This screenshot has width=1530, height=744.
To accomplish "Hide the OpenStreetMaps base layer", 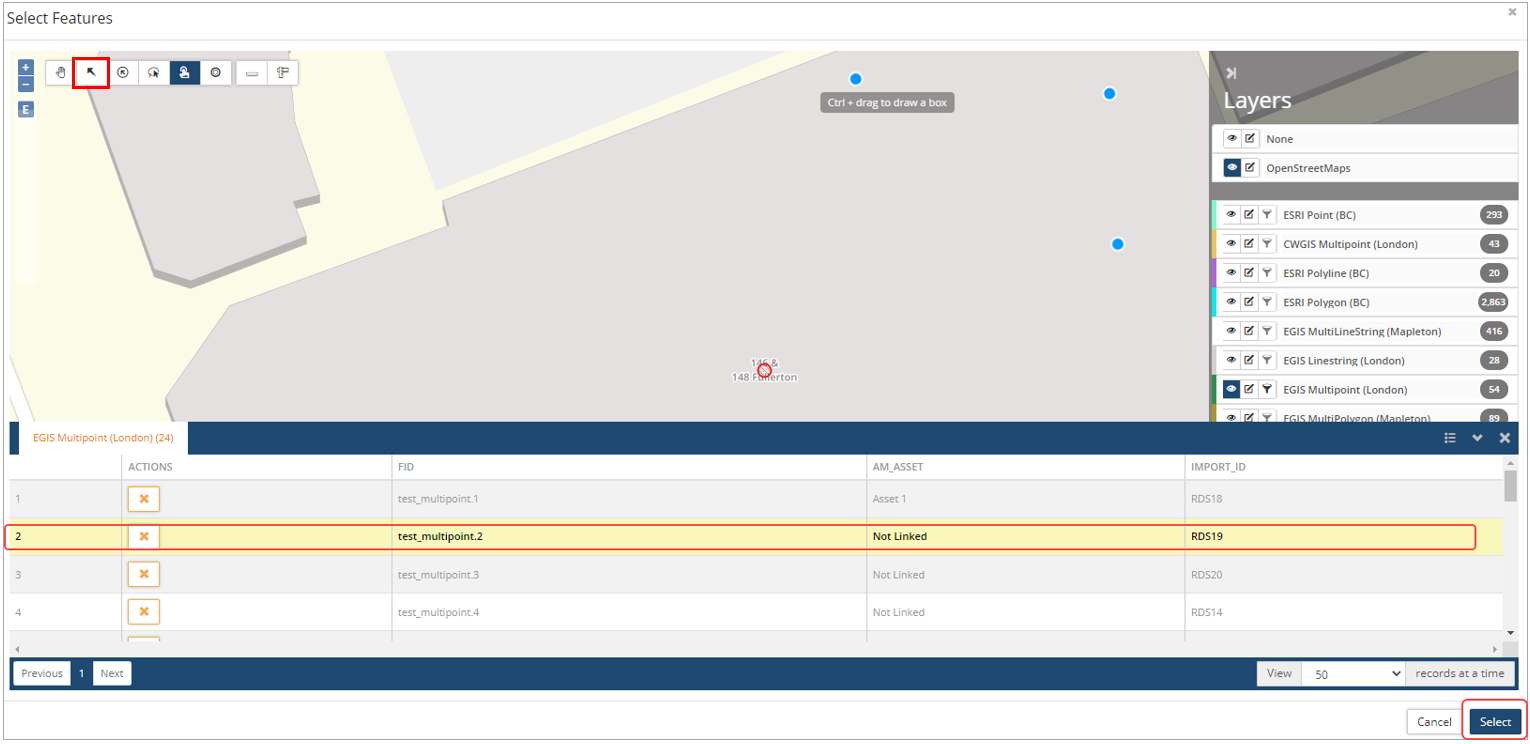I will coord(1232,168).
